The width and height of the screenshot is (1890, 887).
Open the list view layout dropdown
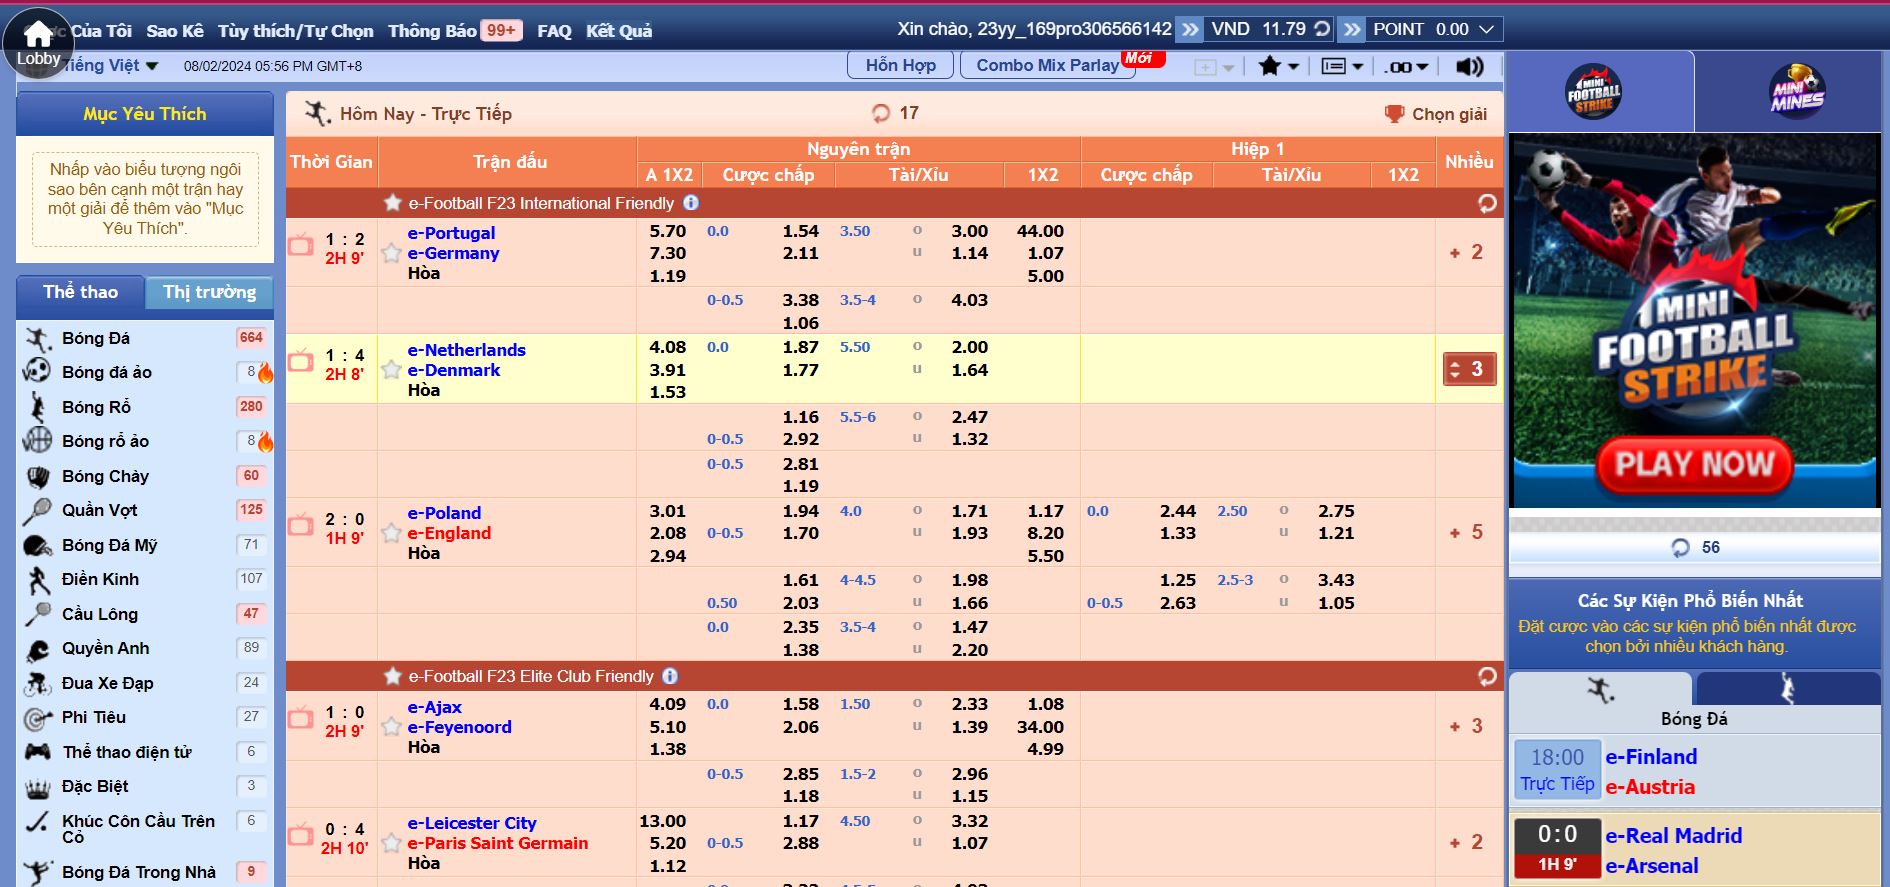pos(1342,66)
